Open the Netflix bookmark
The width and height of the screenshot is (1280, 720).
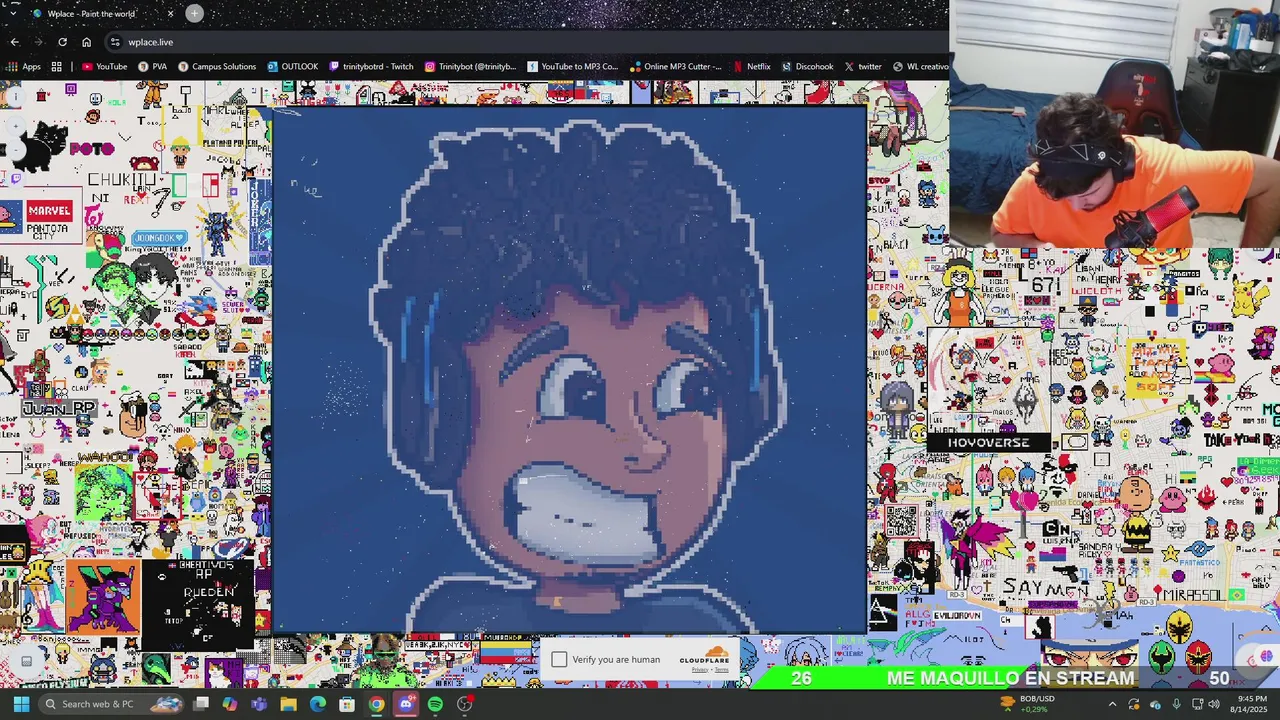pos(752,67)
